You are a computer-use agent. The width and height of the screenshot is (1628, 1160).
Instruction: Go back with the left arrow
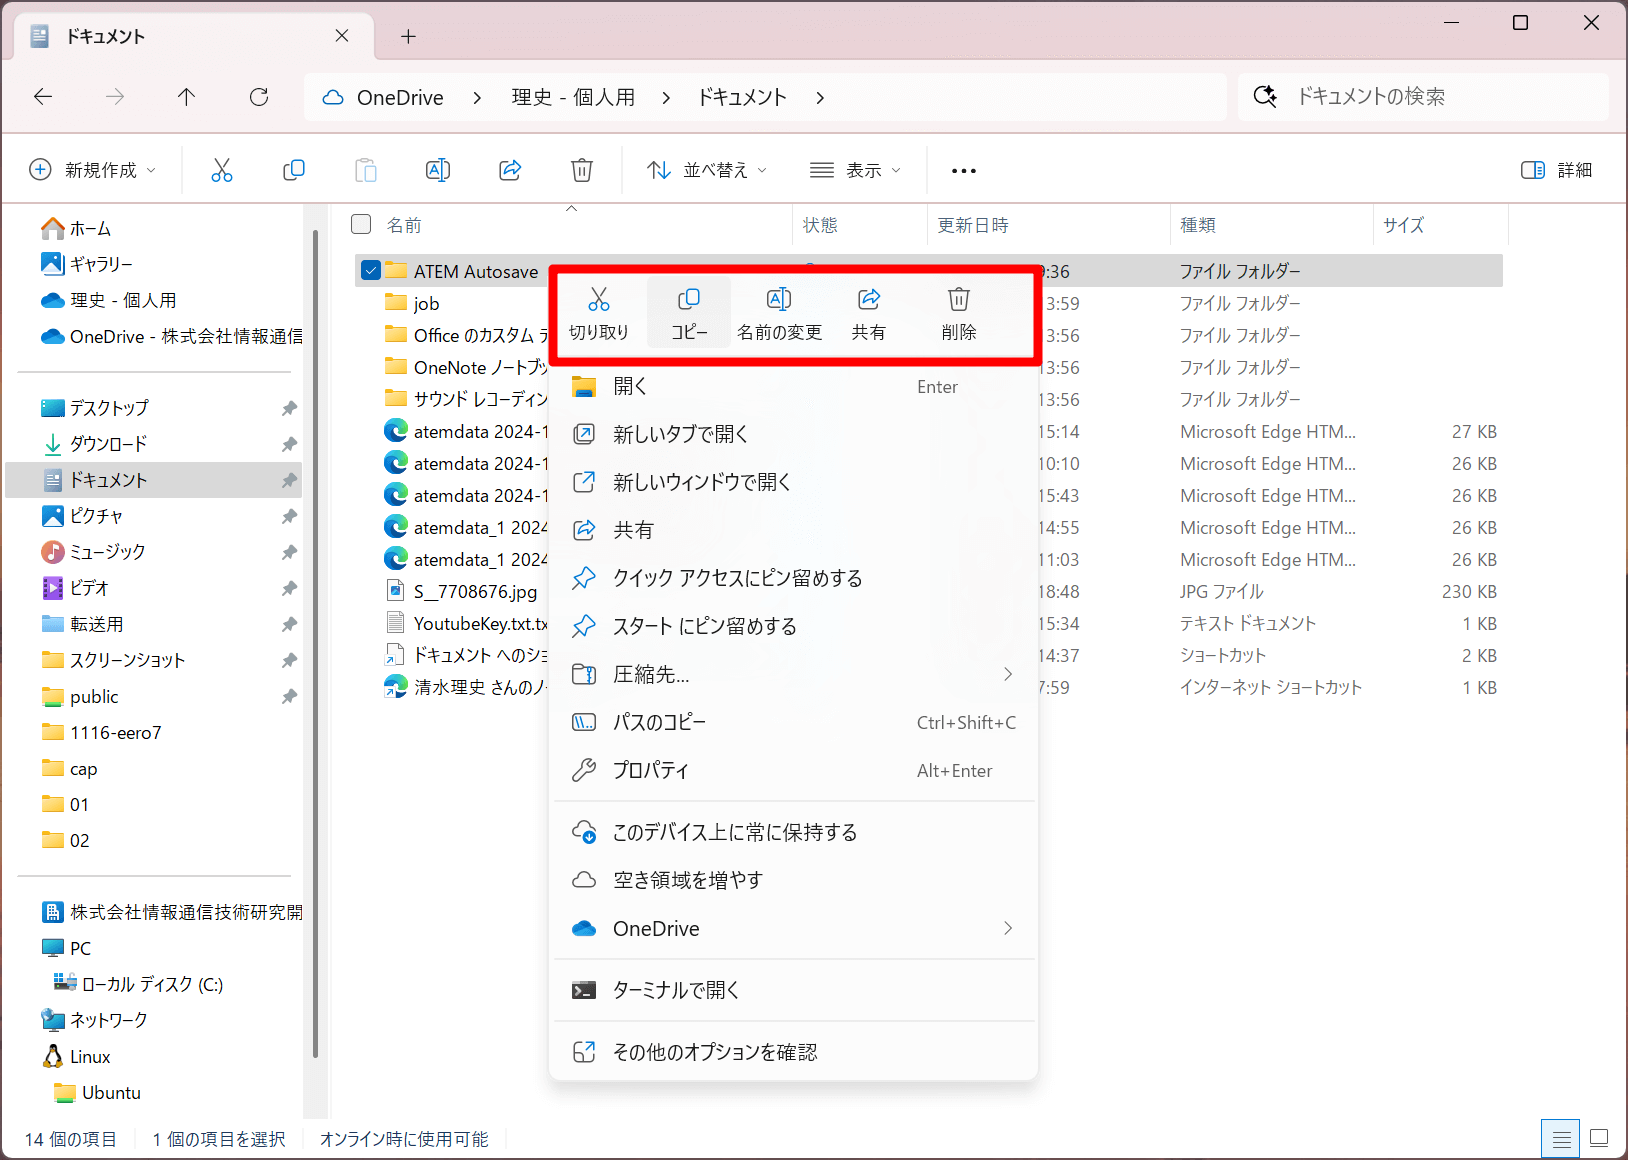coord(43,97)
